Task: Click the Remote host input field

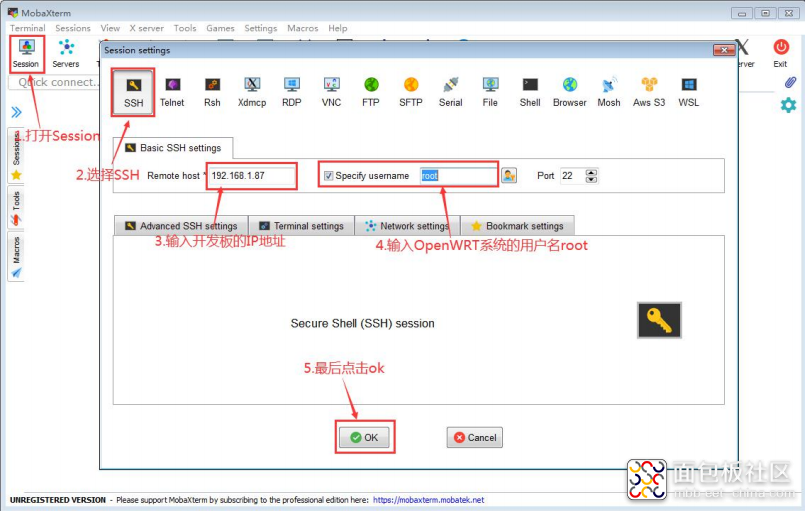Action: (252, 176)
